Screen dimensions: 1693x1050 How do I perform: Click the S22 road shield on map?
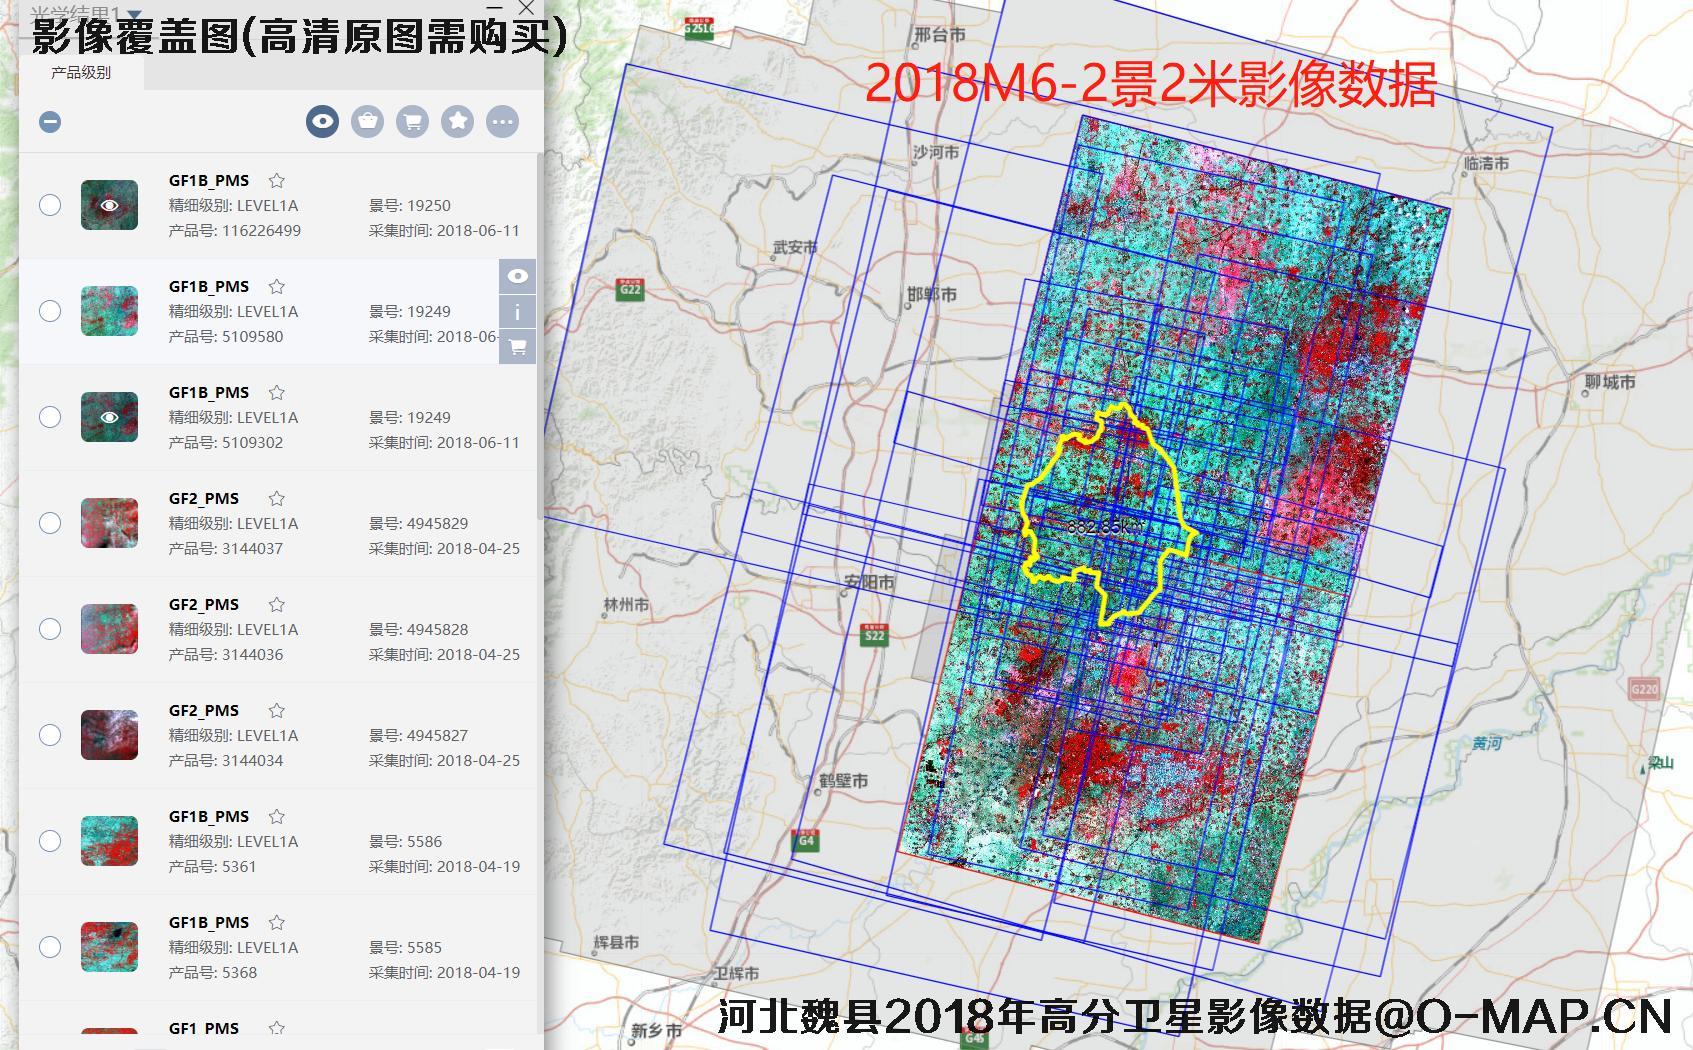pyautogui.click(x=874, y=634)
